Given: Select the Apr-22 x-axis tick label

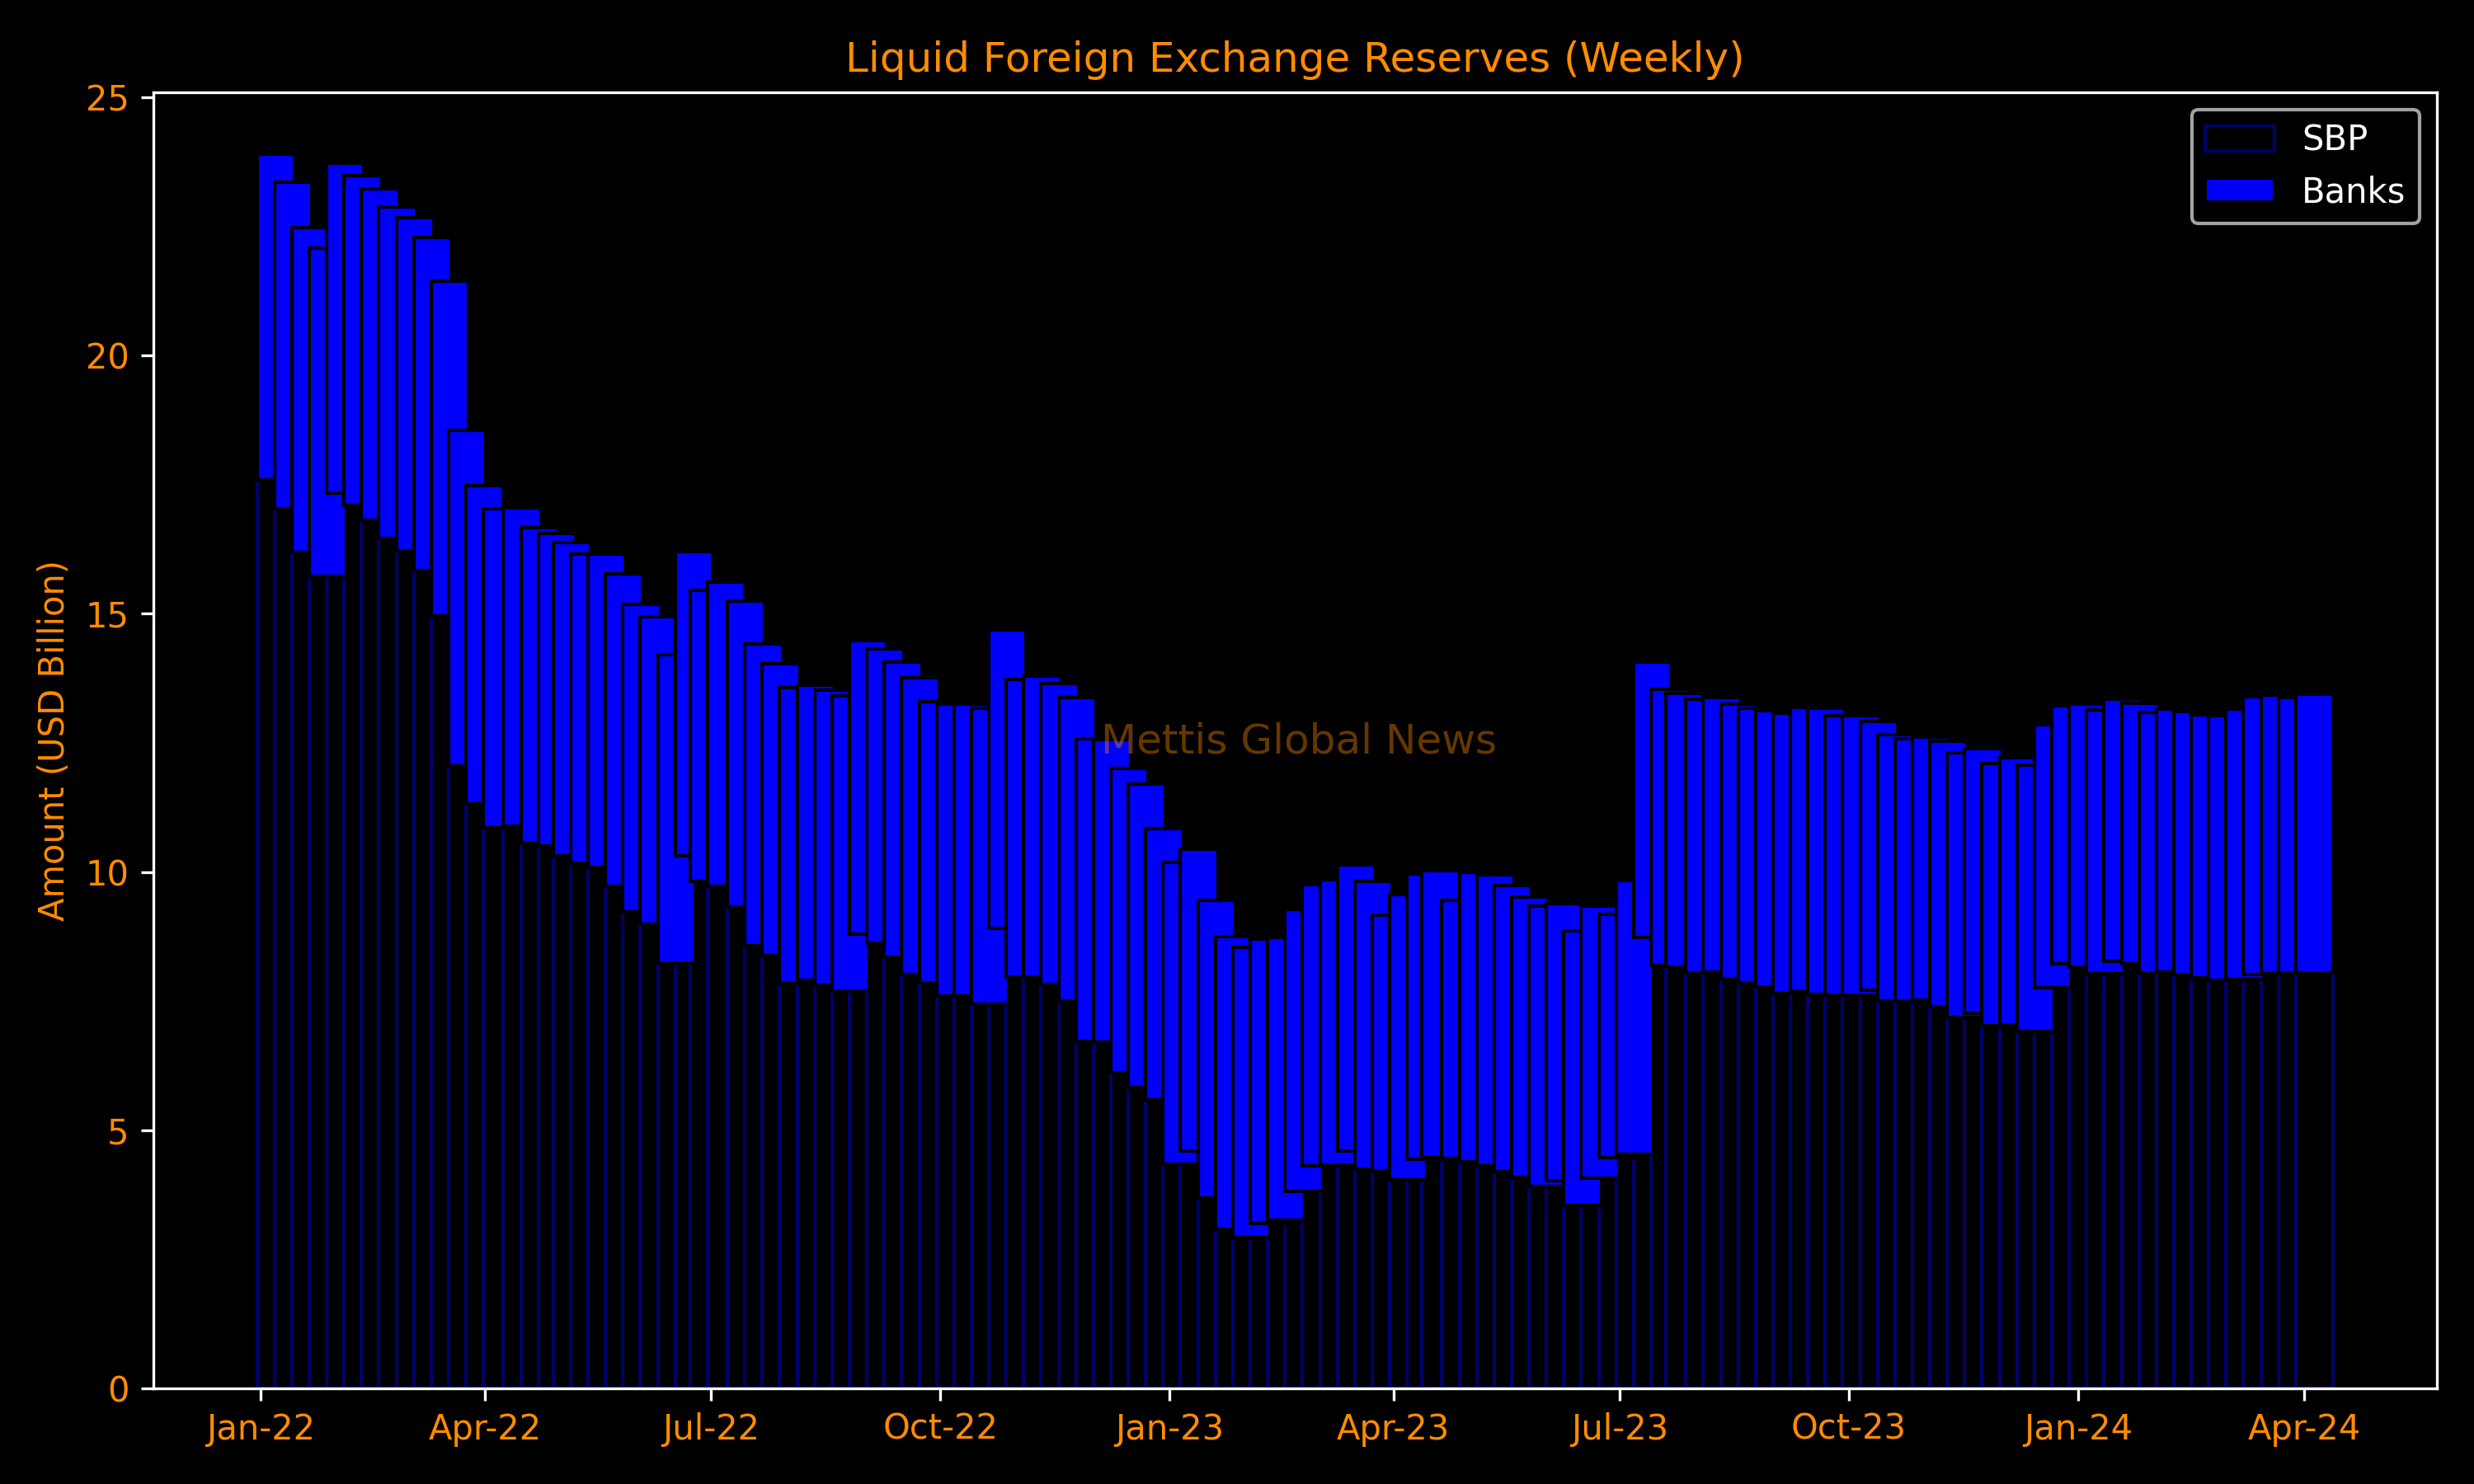Looking at the screenshot, I should point(484,1428).
